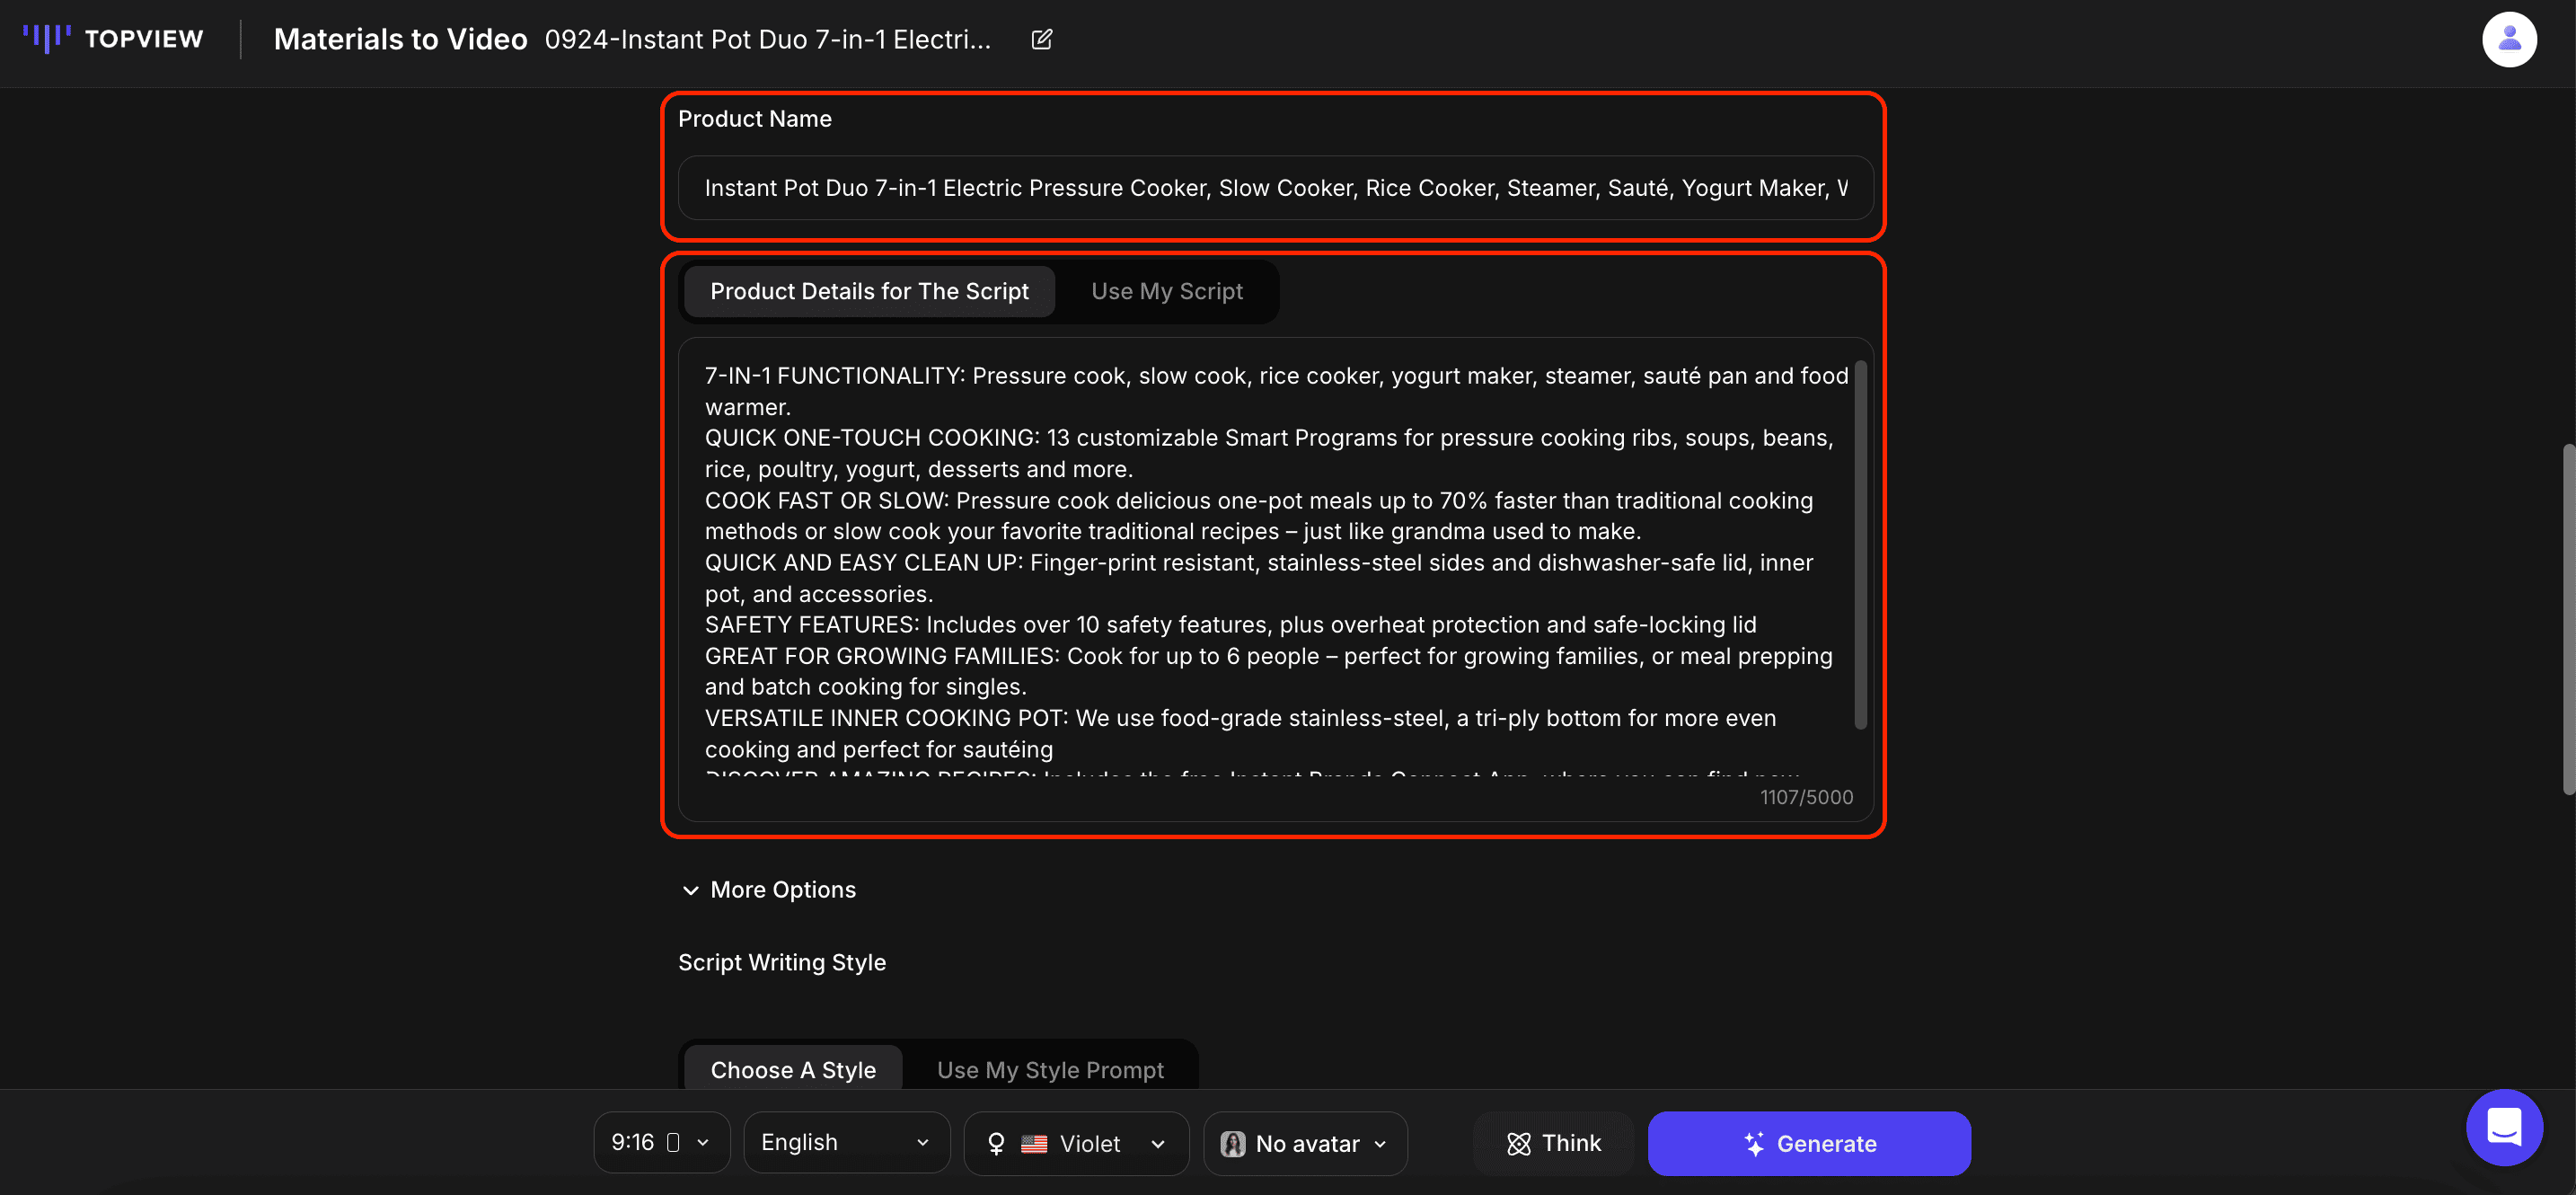Open the English language dropdown
Screen dimensions: 2576x1195
845,1142
